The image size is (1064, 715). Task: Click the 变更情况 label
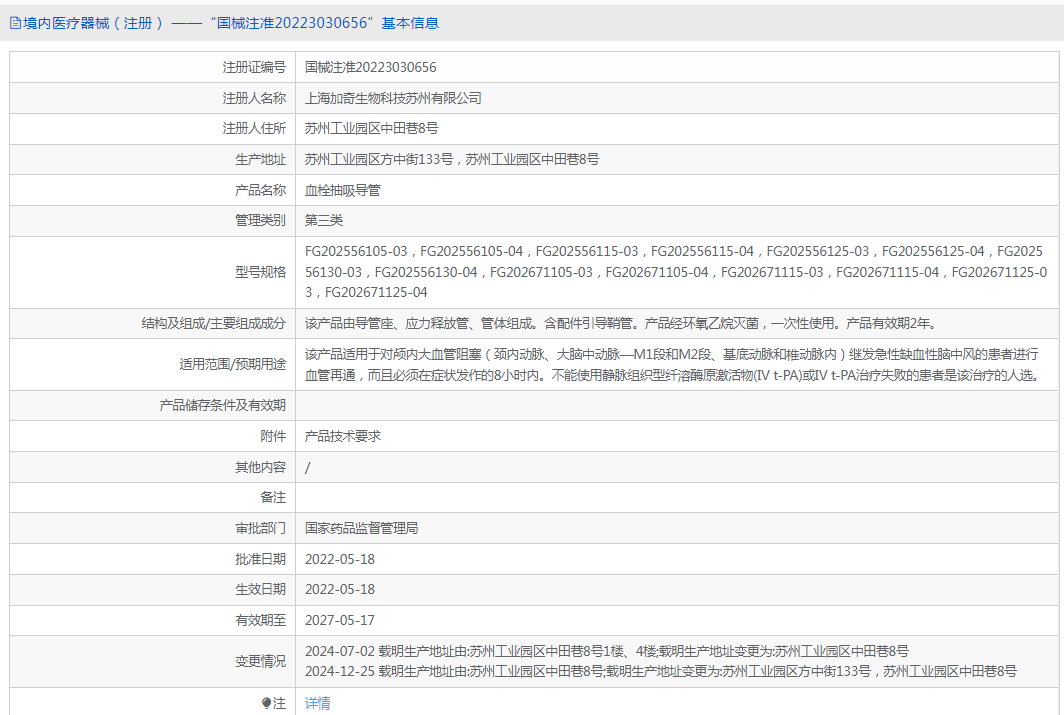click(260, 661)
